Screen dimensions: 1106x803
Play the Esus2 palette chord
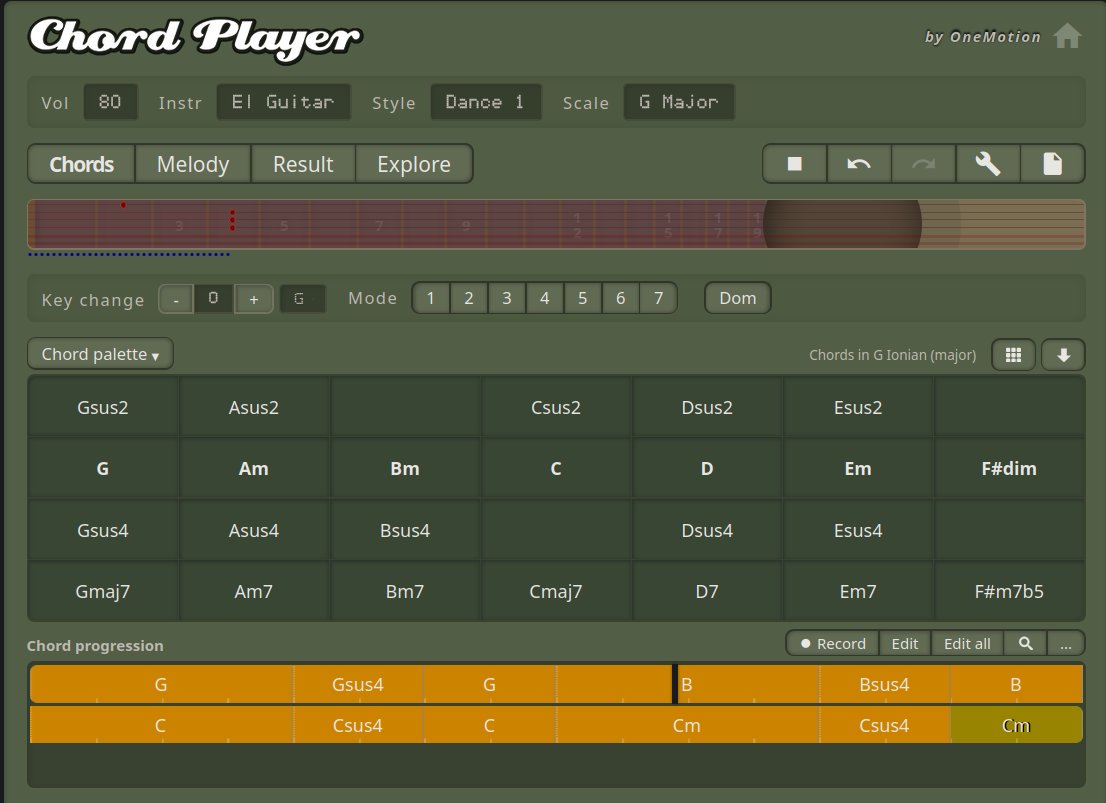click(x=858, y=407)
